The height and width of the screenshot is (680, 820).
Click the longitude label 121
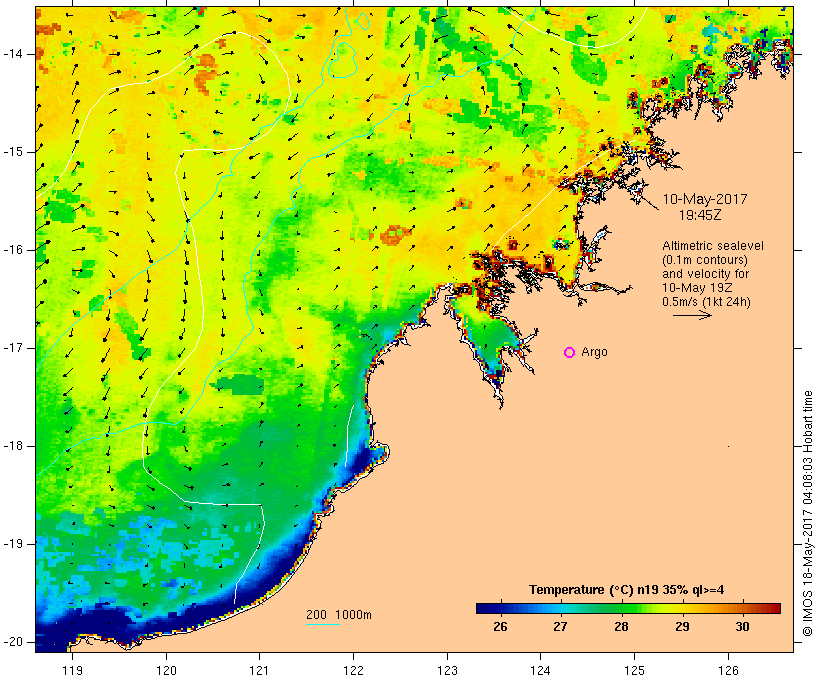coord(259,670)
